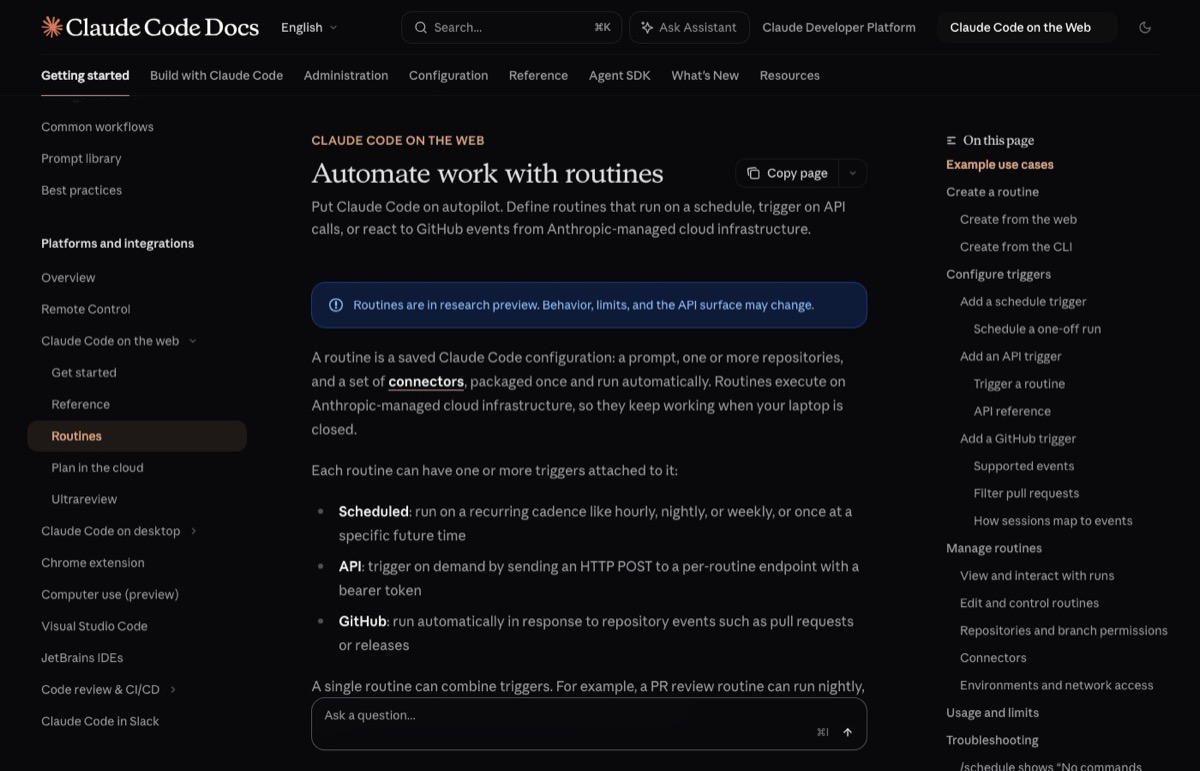The image size is (1200, 771).
Task: Open the What's New tab
Action: point(705,76)
